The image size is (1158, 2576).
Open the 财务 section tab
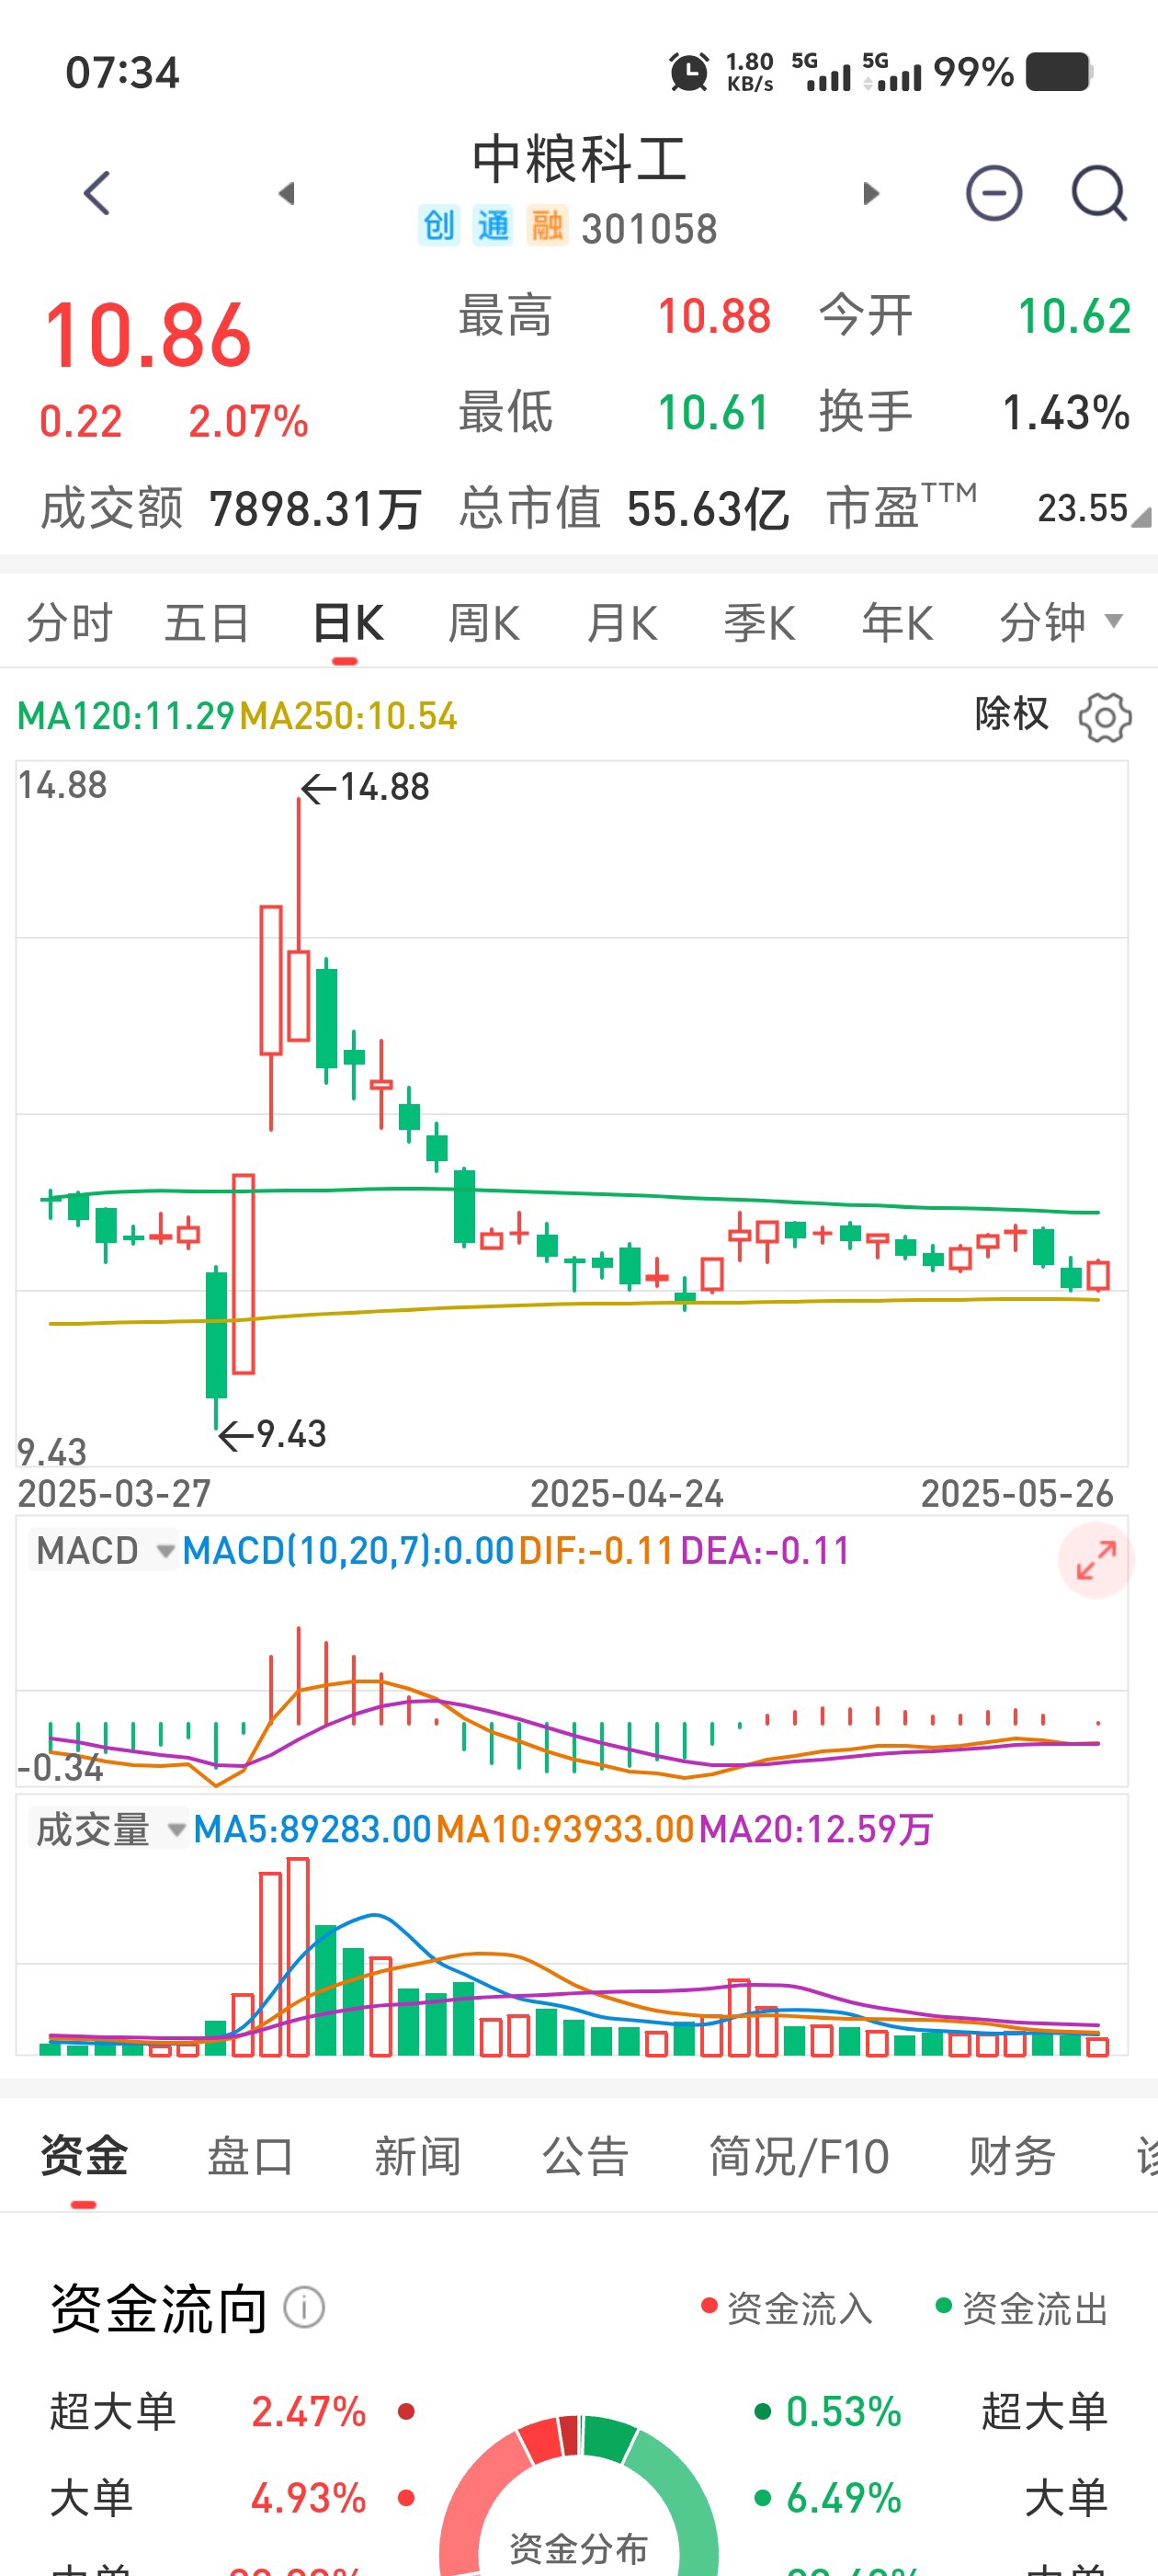(x=1012, y=2156)
